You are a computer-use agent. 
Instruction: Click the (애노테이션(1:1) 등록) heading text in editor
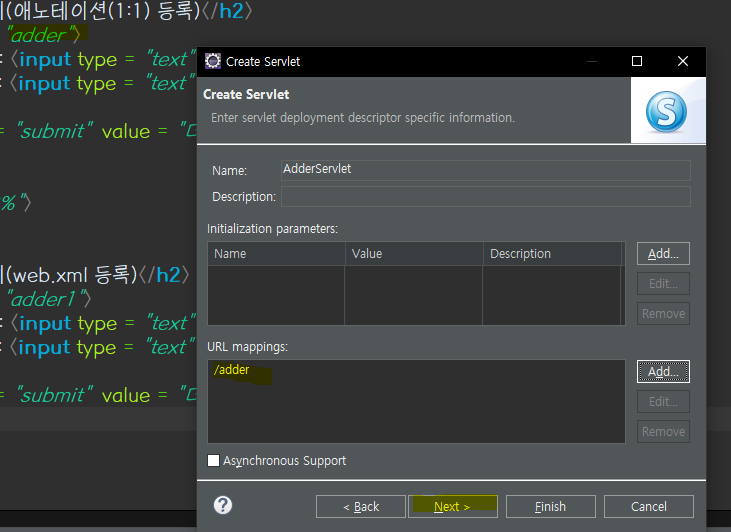[104, 11]
